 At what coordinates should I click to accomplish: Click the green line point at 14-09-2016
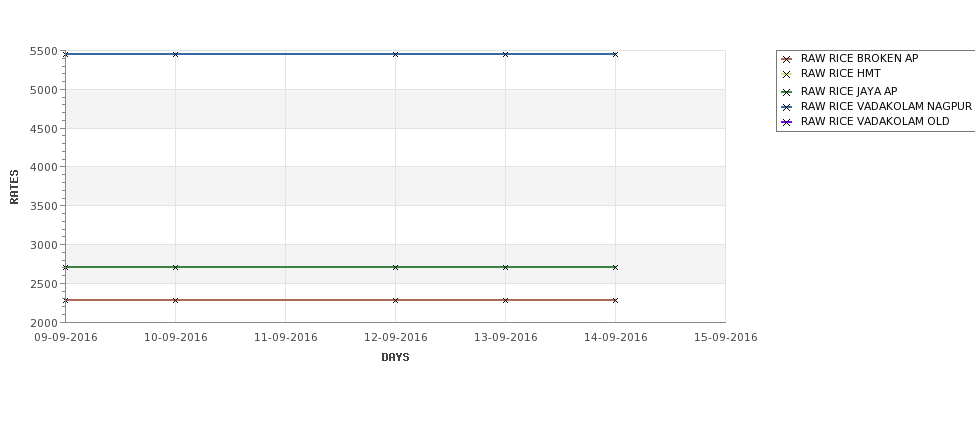(x=616, y=267)
